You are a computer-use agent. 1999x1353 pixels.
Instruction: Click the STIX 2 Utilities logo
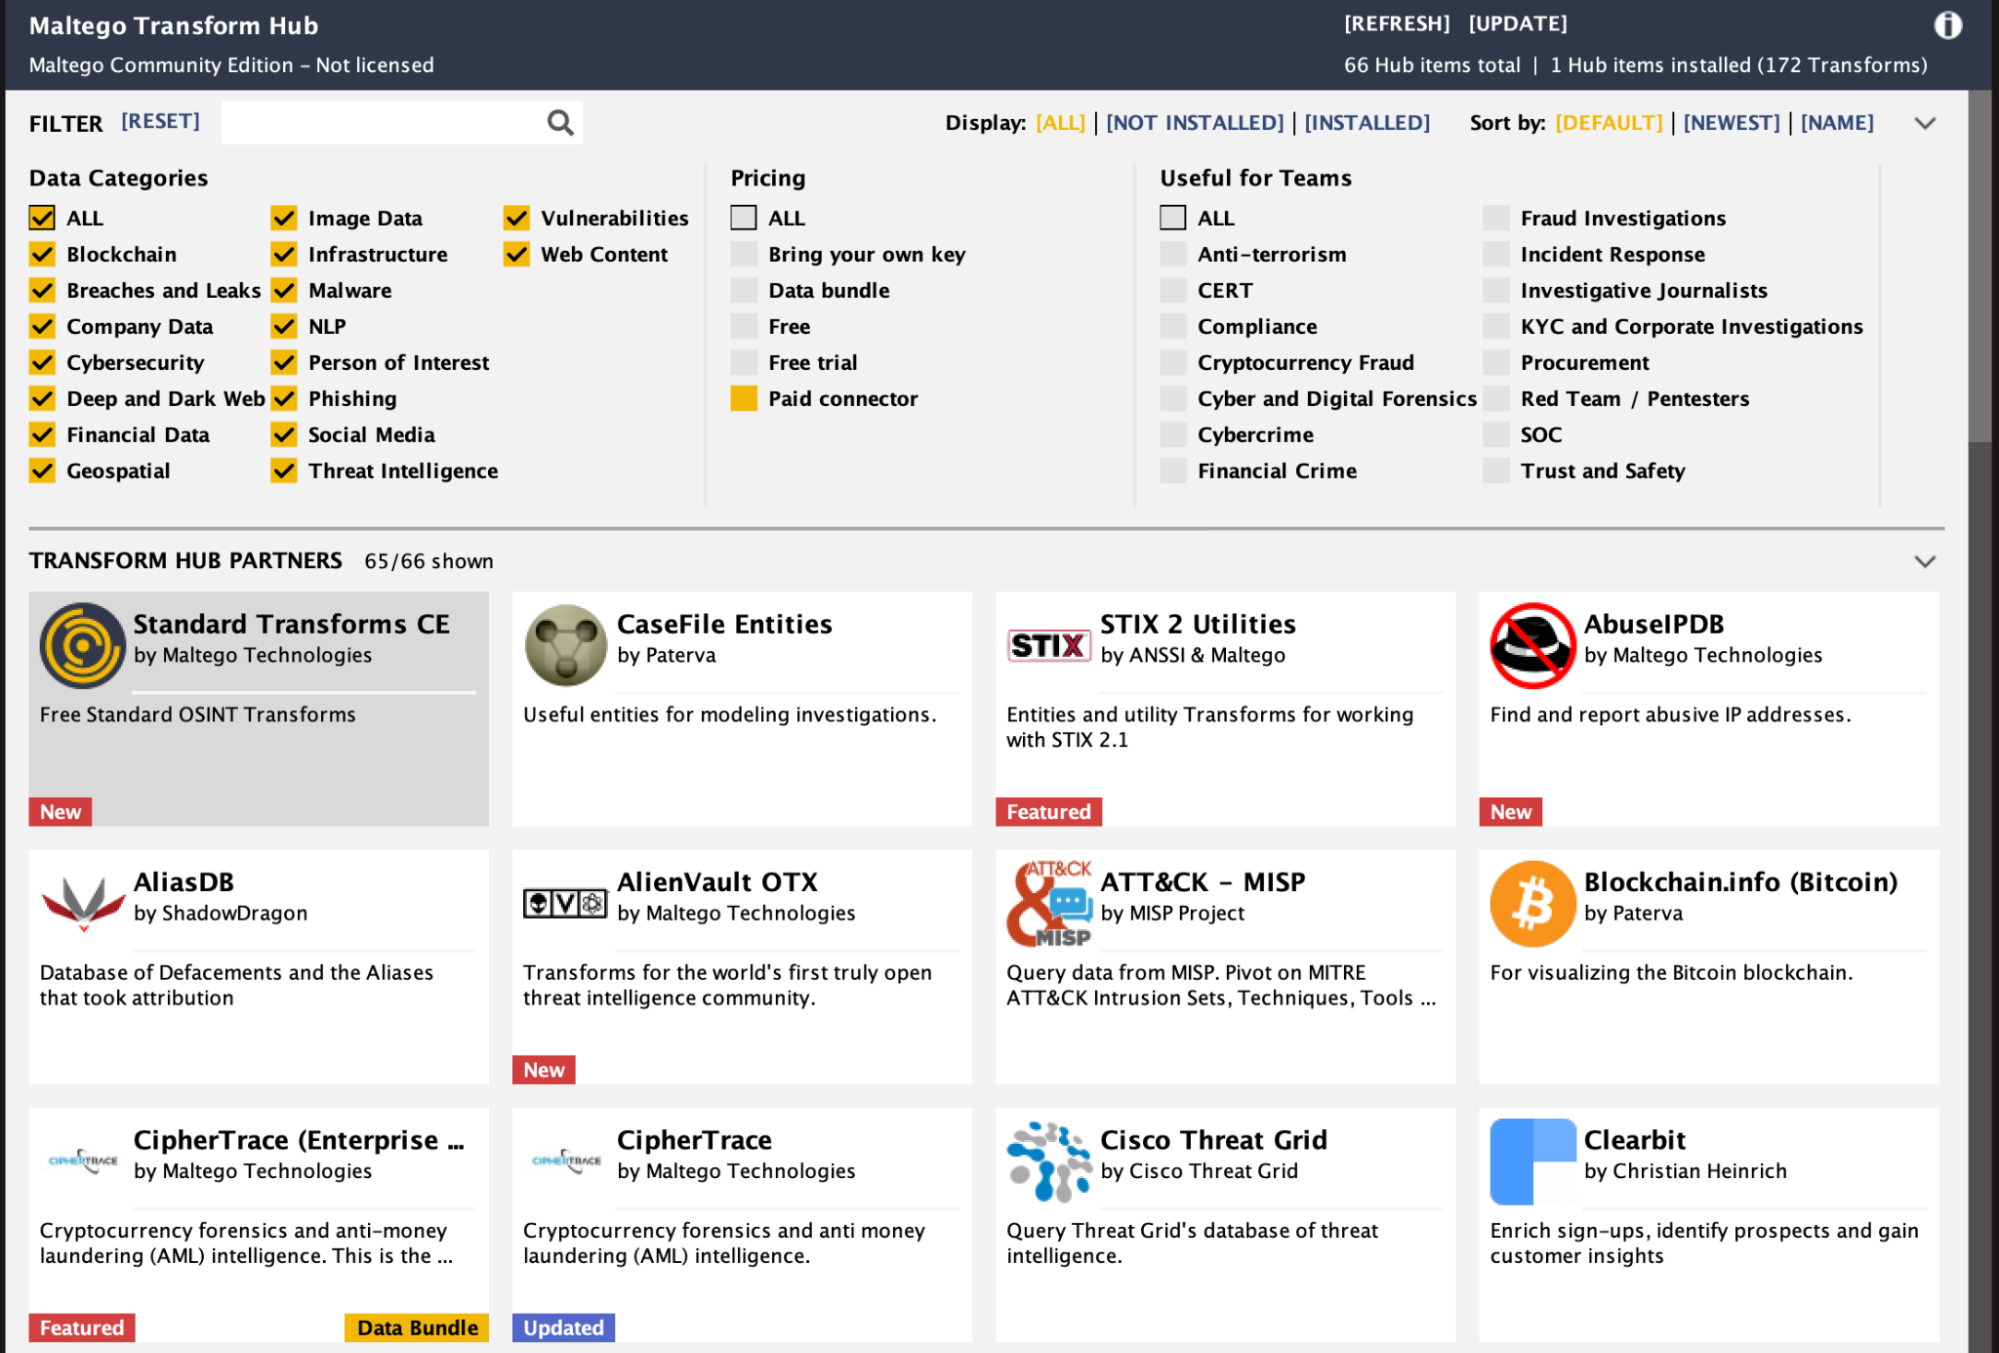click(1048, 646)
